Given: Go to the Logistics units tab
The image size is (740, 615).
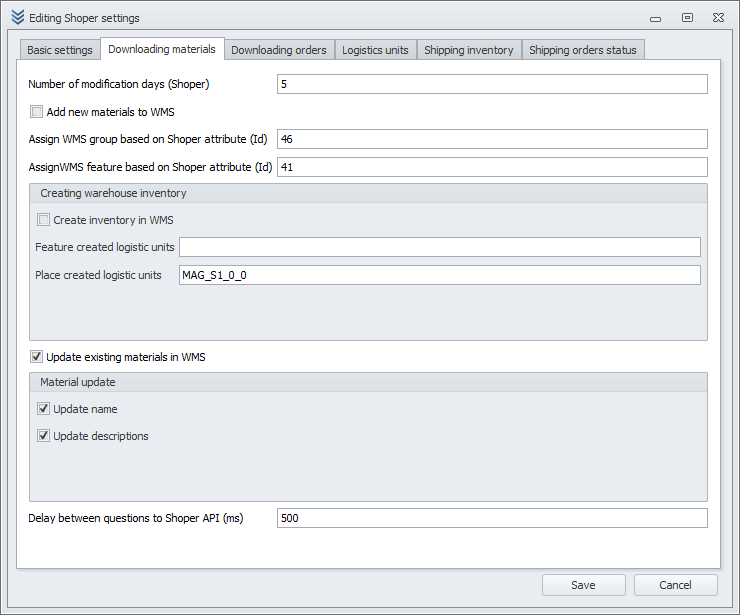Looking at the screenshot, I should click(x=375, y=50).
